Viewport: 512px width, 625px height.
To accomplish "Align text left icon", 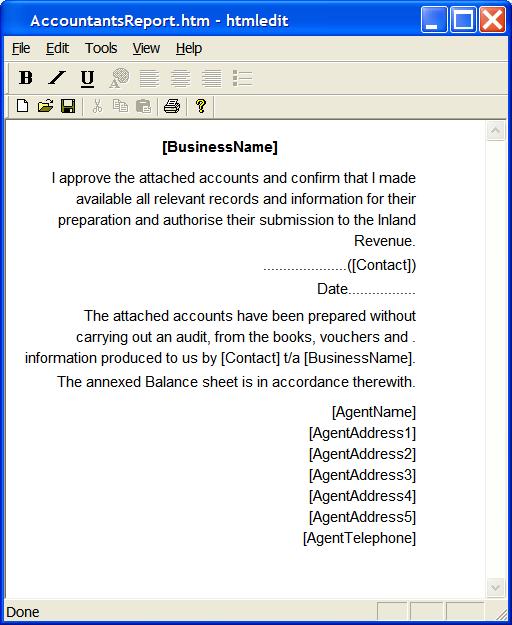I will point(149,78).
